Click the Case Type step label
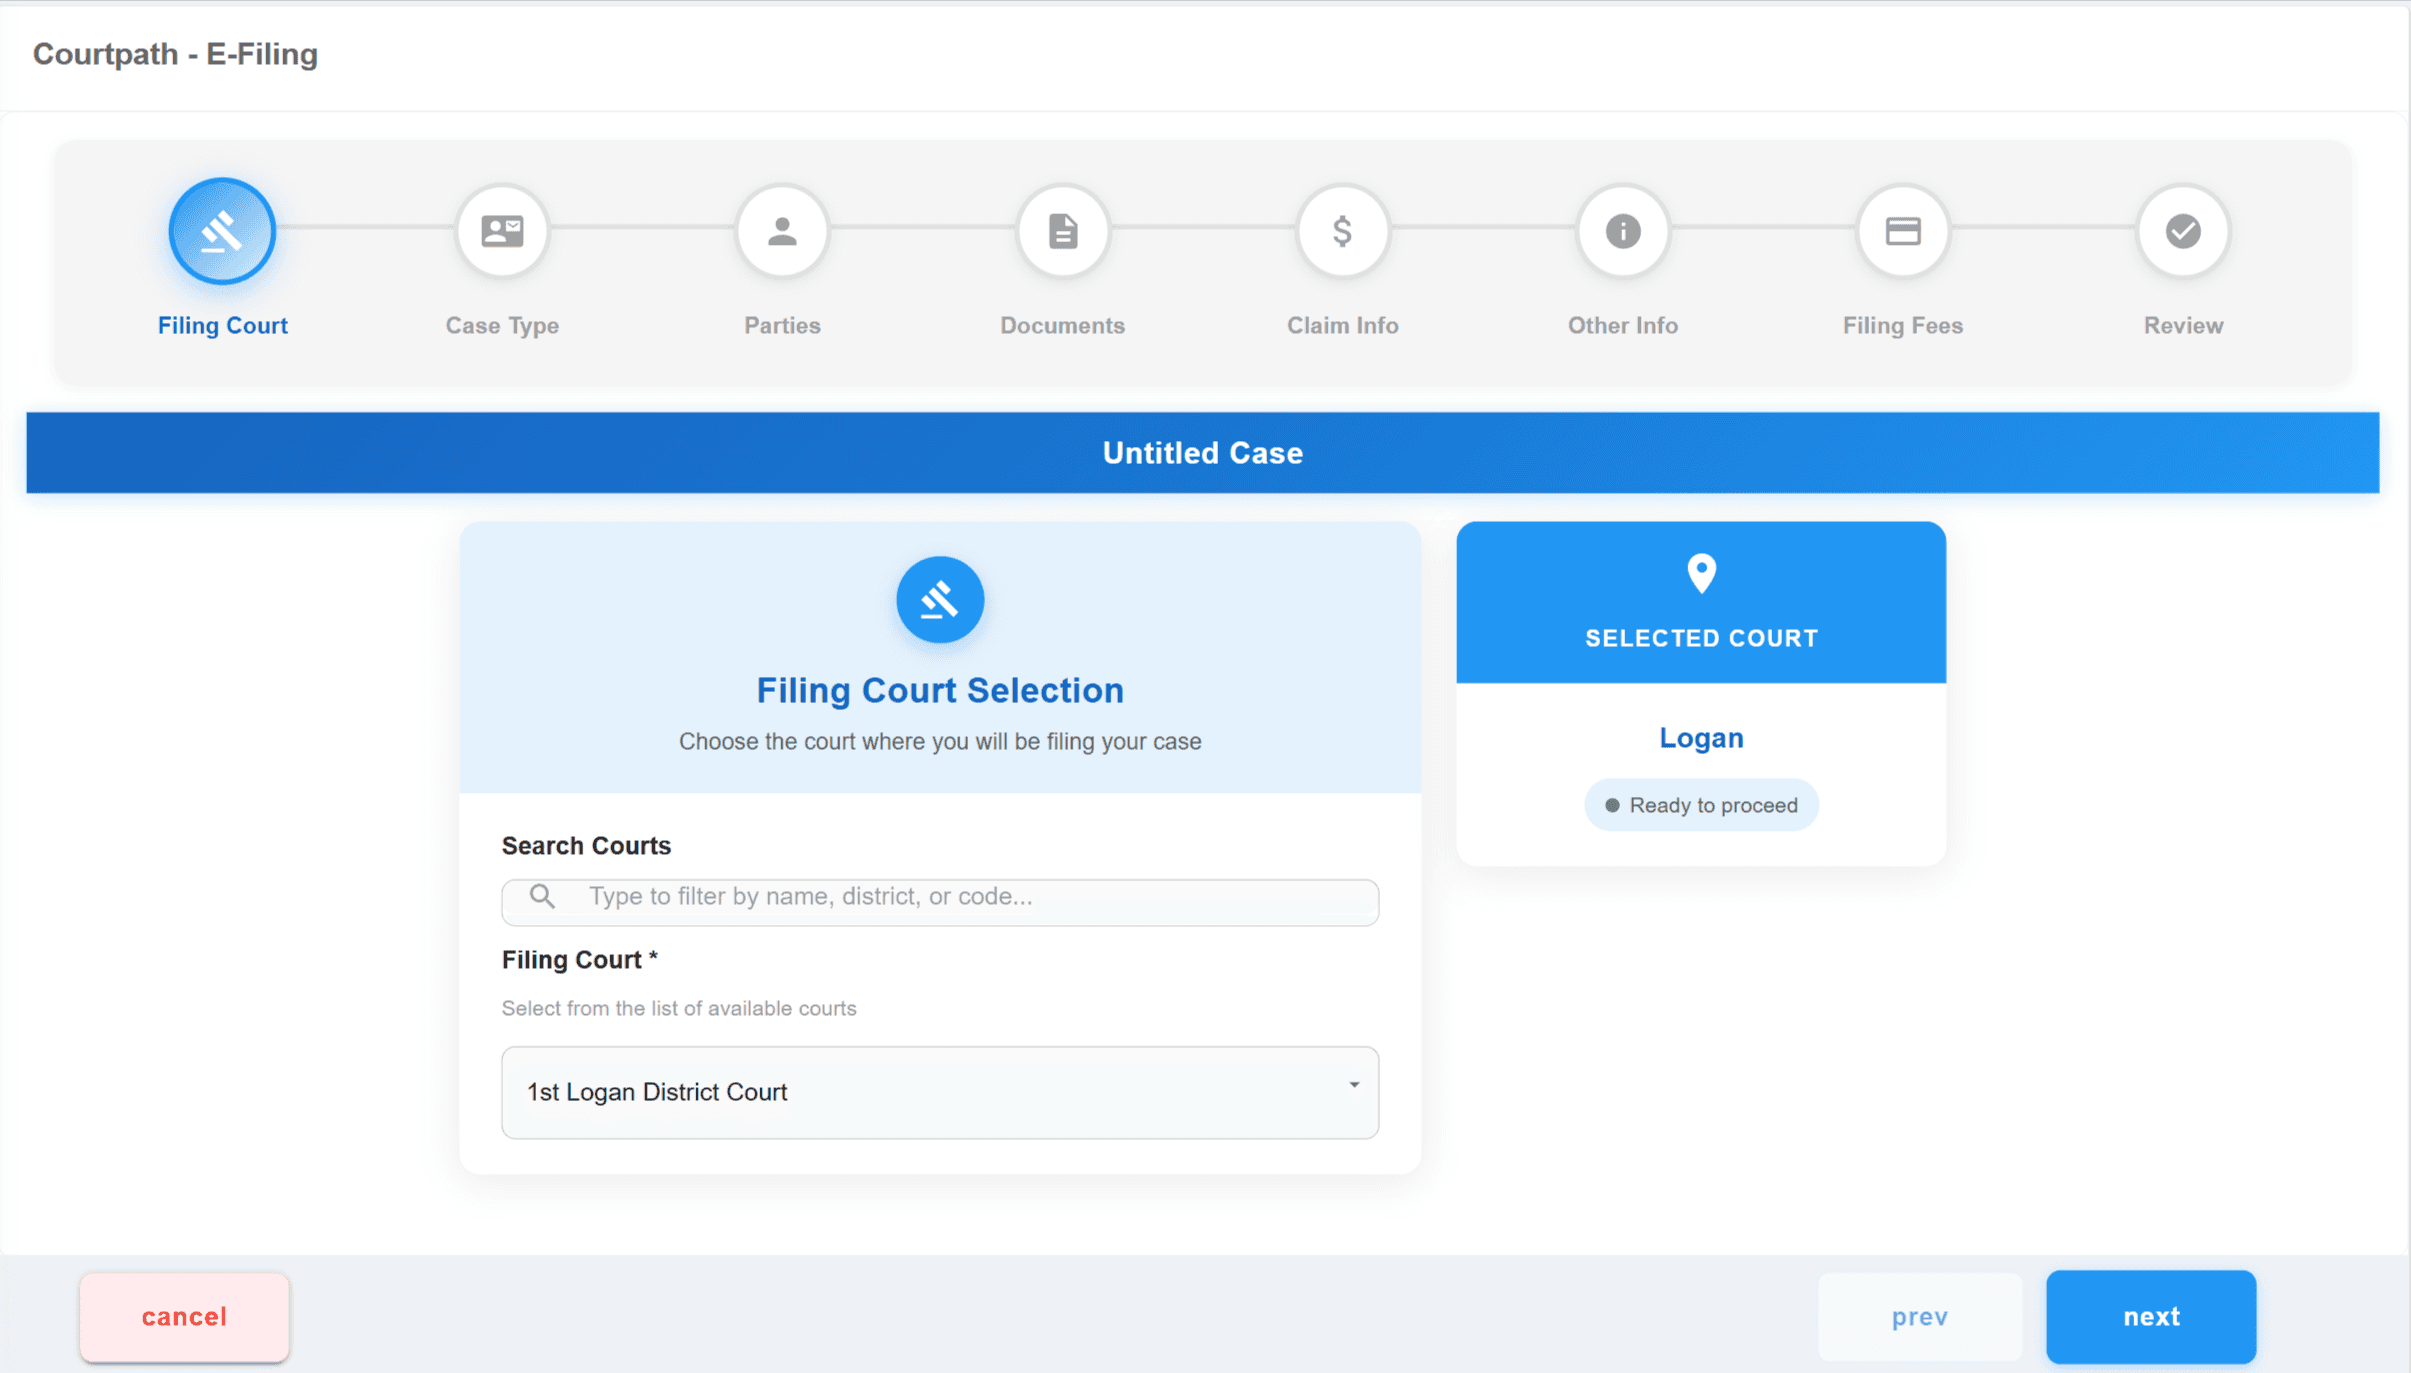 click(x=502, y=326)
